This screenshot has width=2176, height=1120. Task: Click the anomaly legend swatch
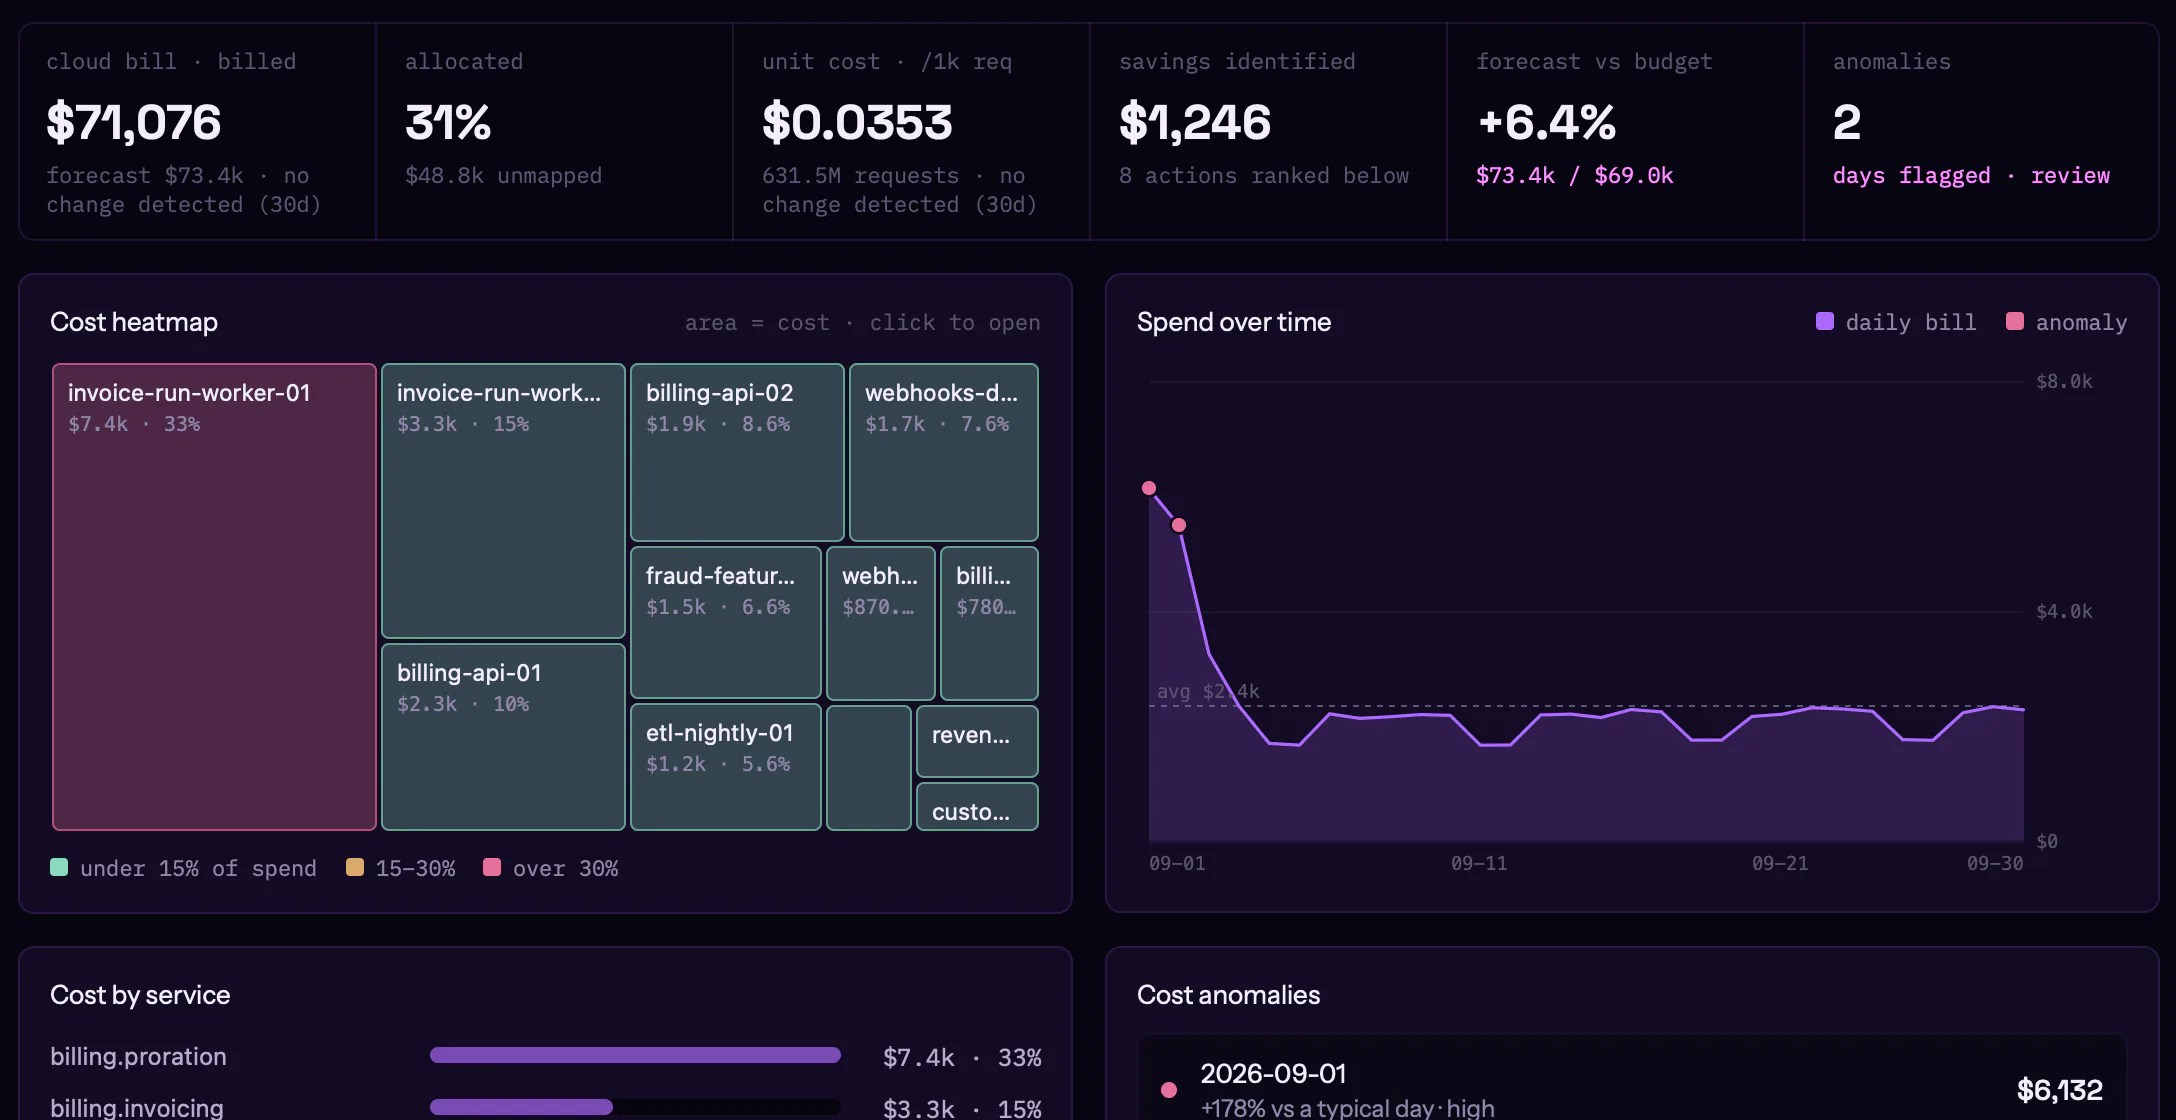[2015, 321]
